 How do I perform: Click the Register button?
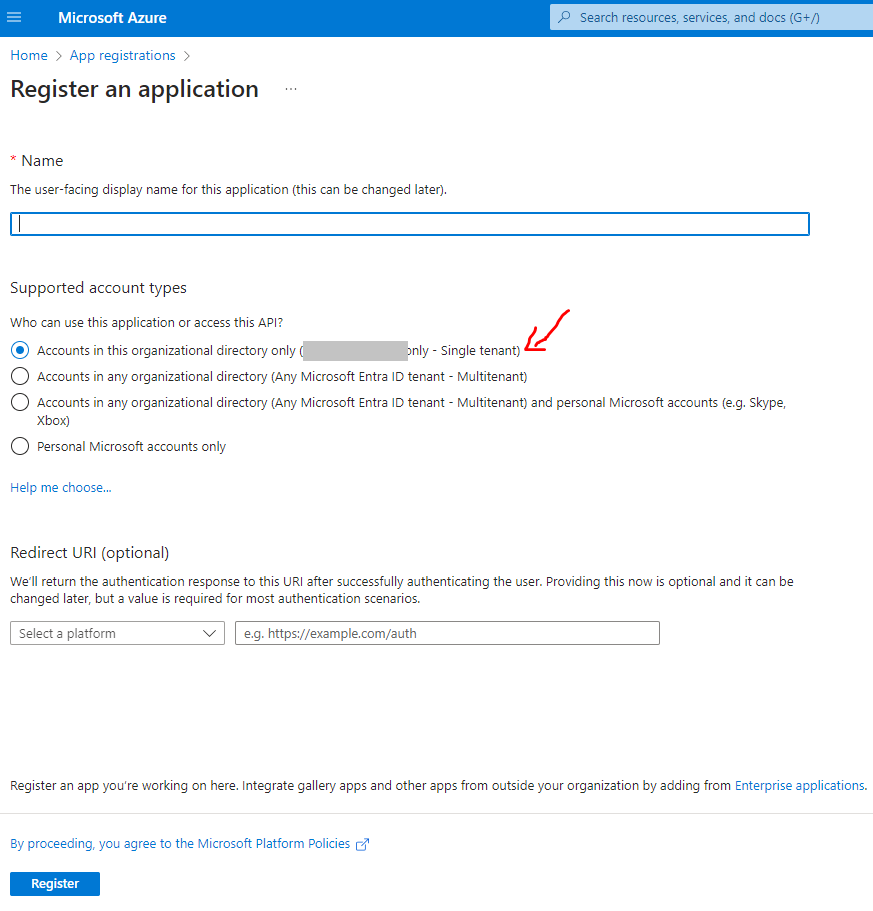[x=55, y=884]
